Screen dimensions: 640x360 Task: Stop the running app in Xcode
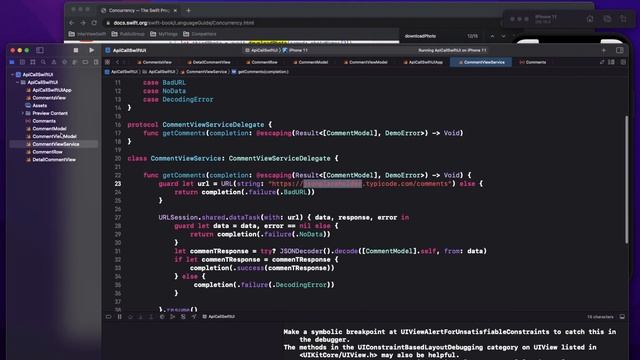pyautogui.click(x=76, y=50)
